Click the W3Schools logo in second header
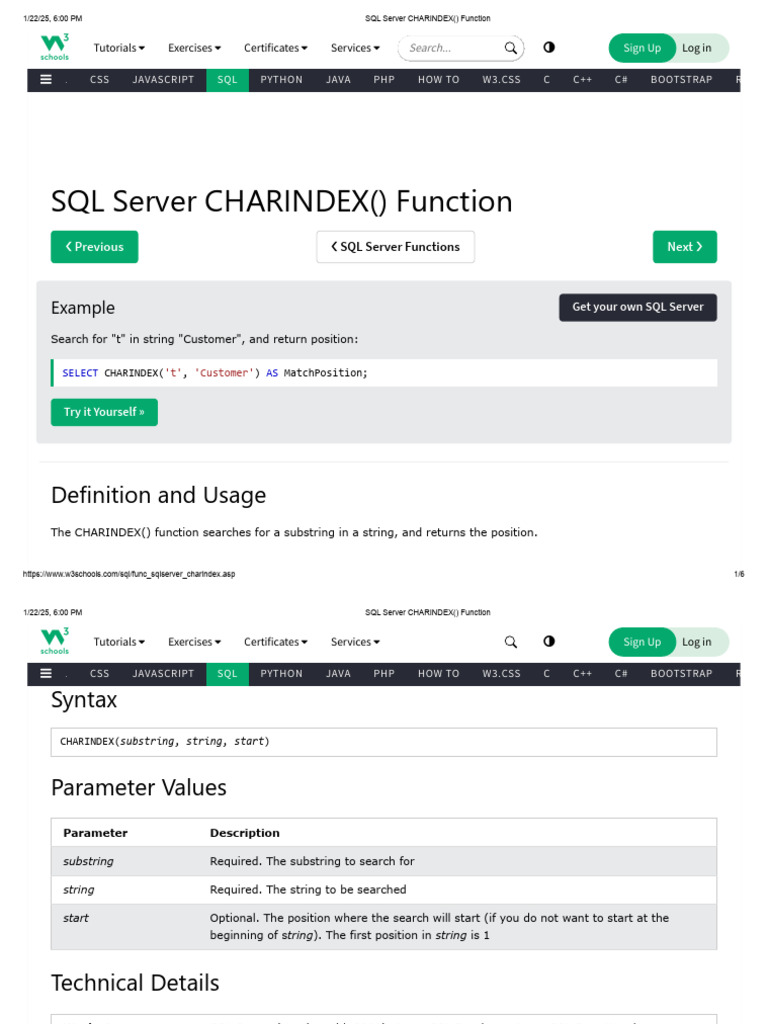This screenshot has height=1024, width=768. pyautogui.click(x=55, y=642)
